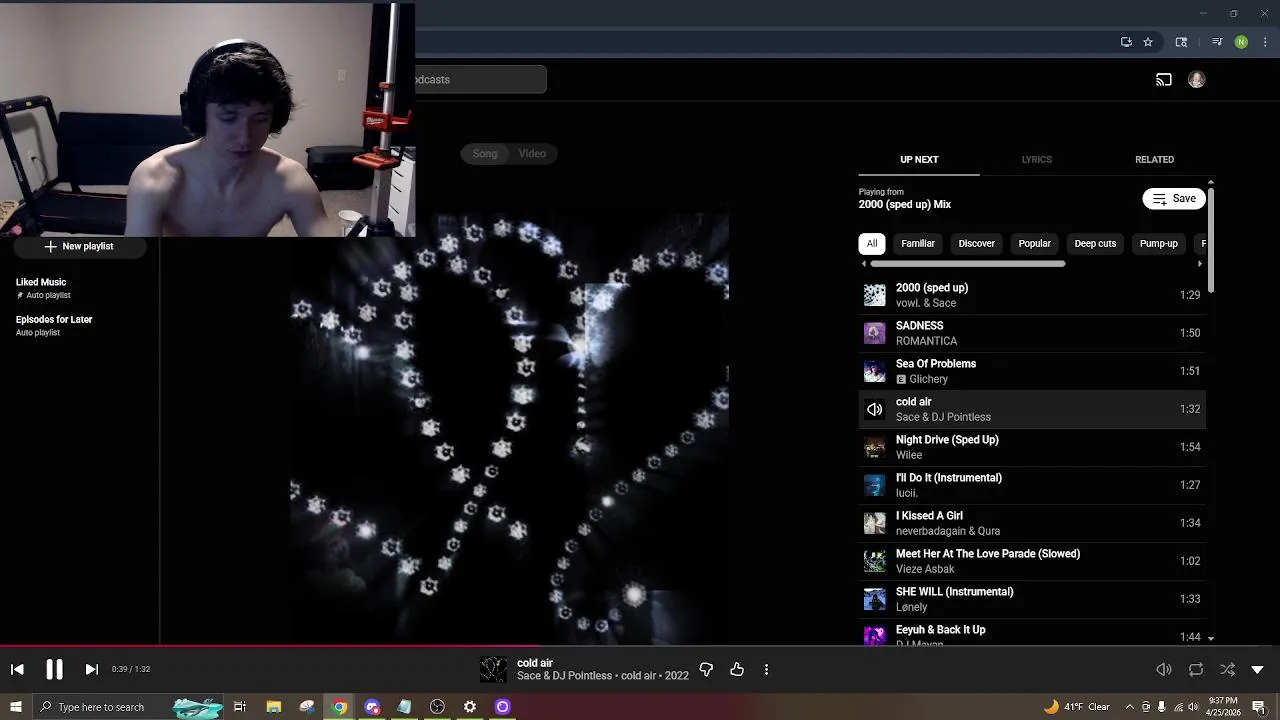Select the Discover filter chip
The image size is (1280, 720).
pos(976,244)
